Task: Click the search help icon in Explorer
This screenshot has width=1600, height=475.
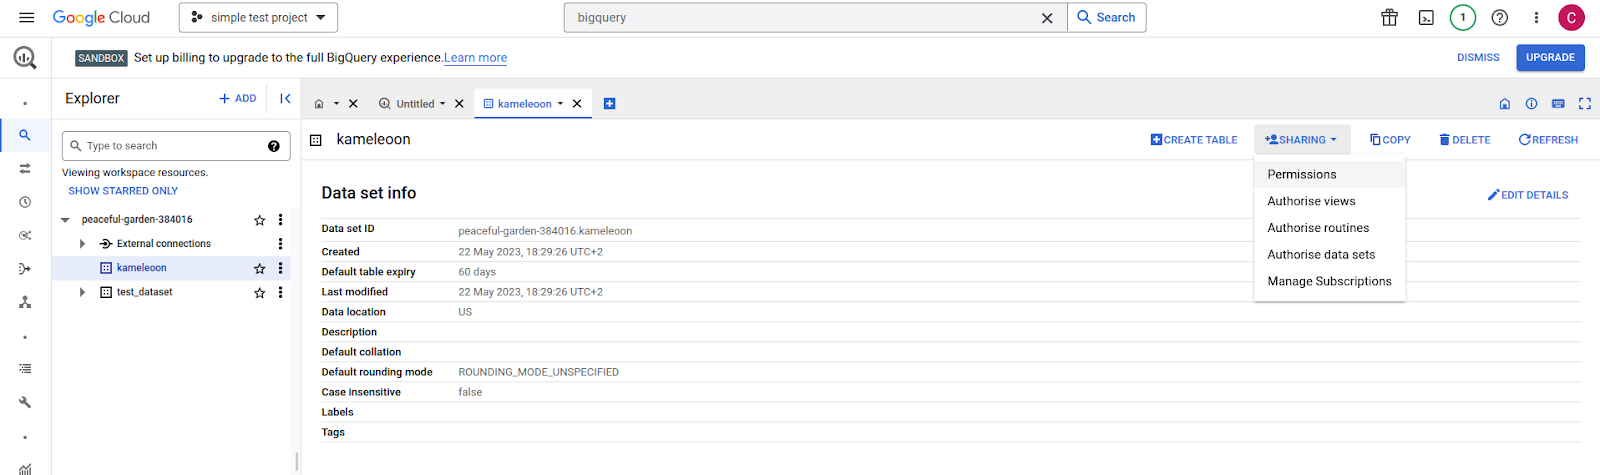Action: pos(273,146)
